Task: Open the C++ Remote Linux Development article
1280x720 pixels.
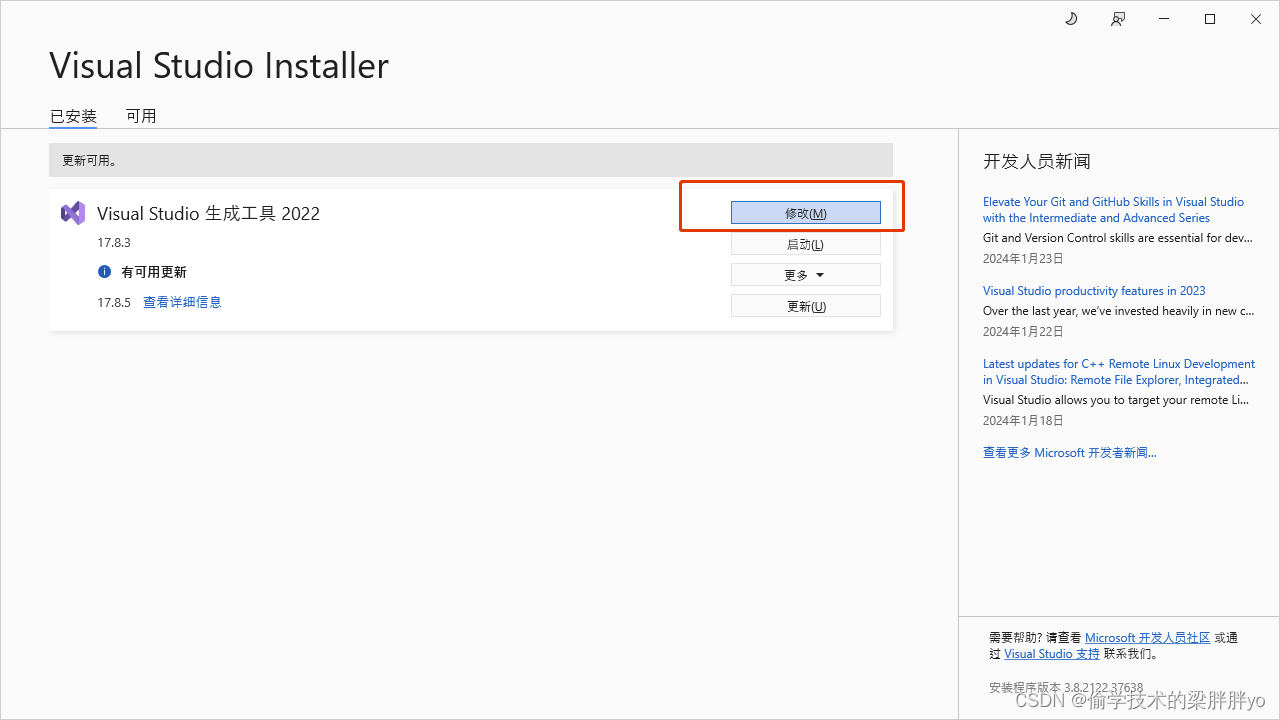Action: point(1117,371)
